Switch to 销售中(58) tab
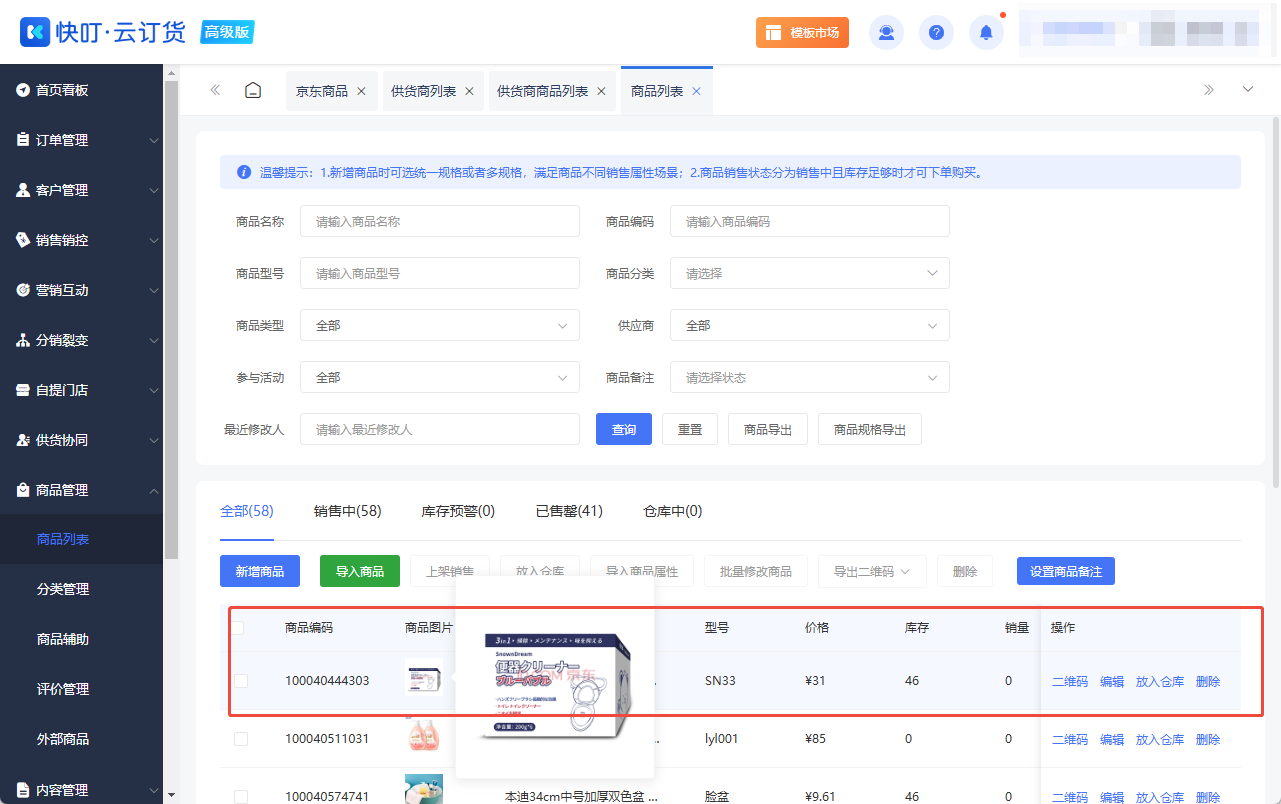The width and height of the screenshot is (1281, 804). (x=347, y=511)
